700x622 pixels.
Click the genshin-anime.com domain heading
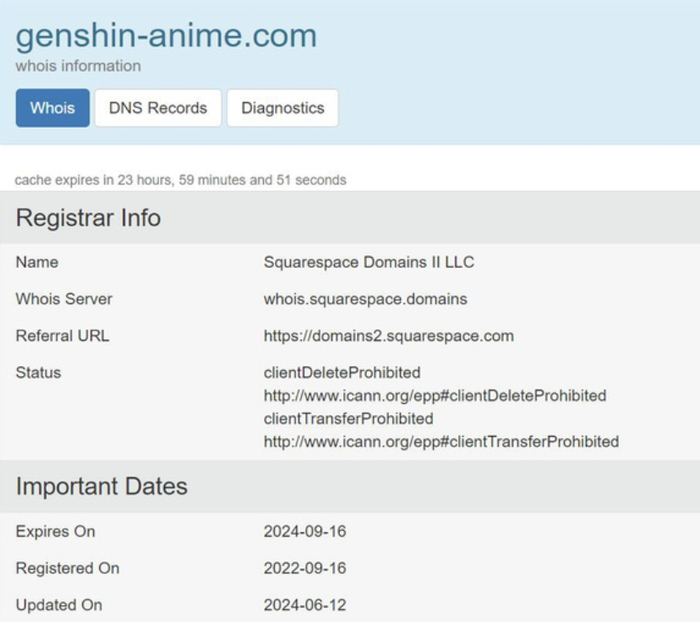coord(166,36)
